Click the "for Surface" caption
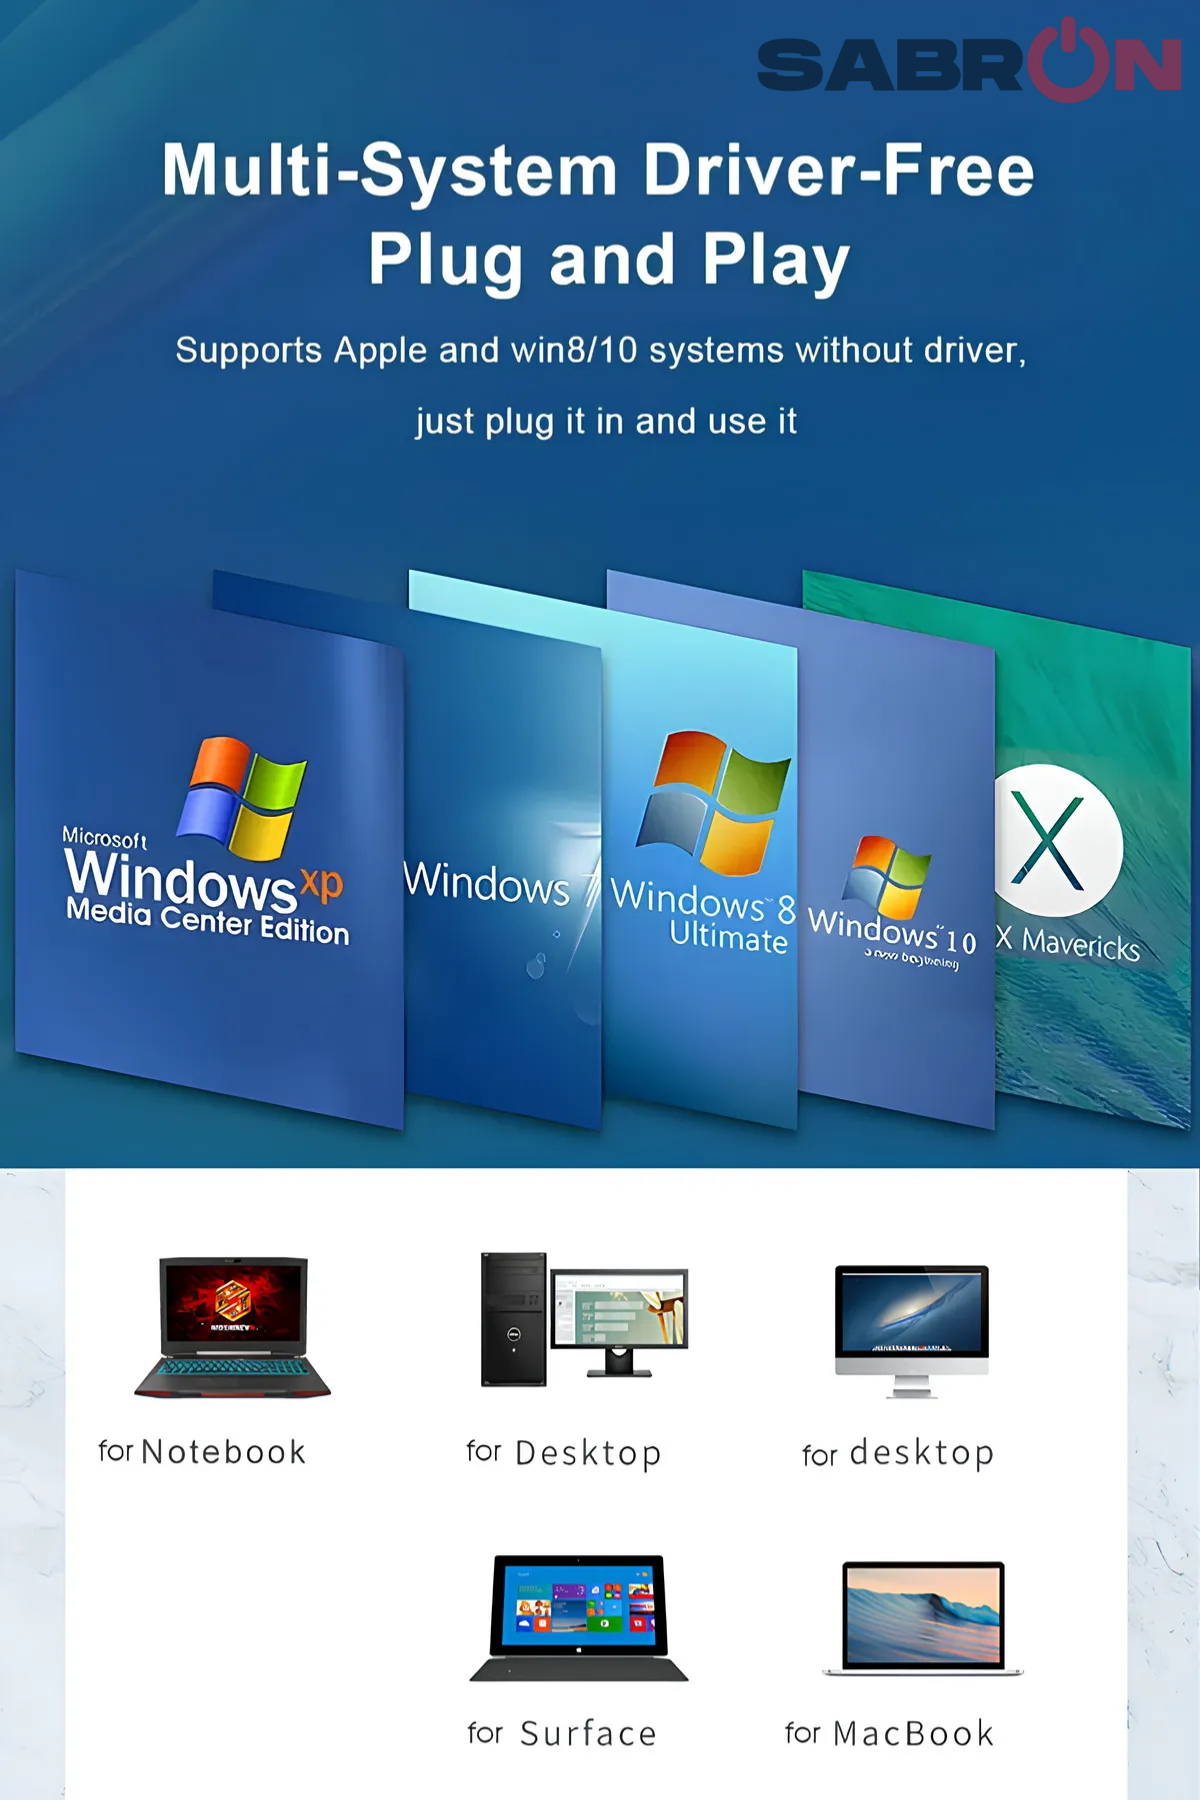 coord(562,1733)
